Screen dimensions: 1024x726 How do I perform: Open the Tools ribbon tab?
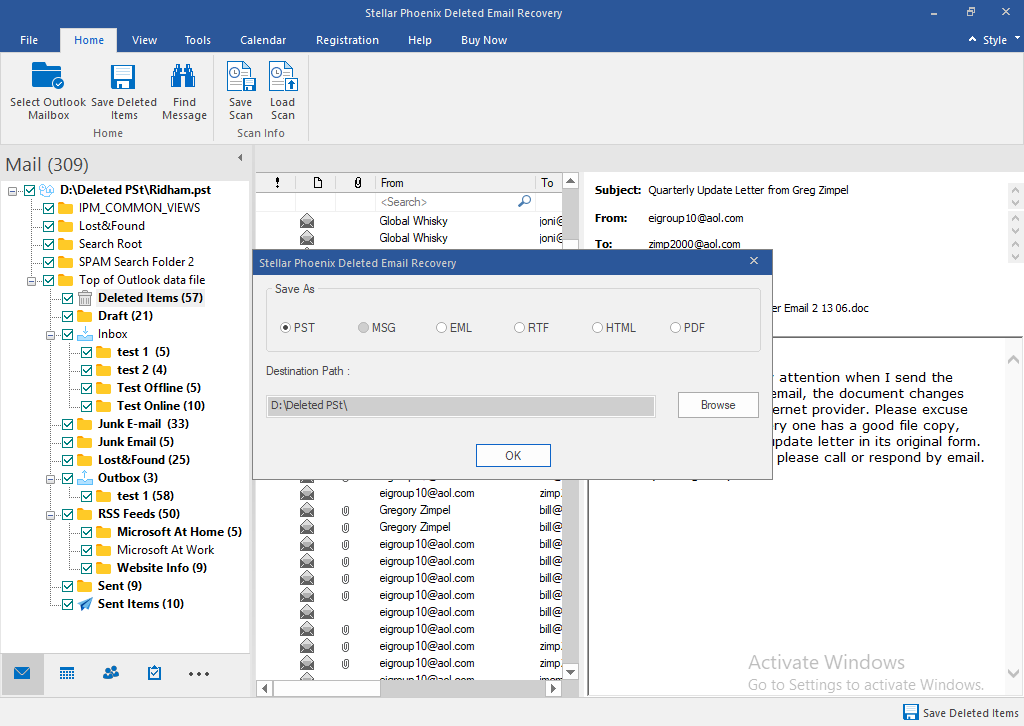[197, 40]
